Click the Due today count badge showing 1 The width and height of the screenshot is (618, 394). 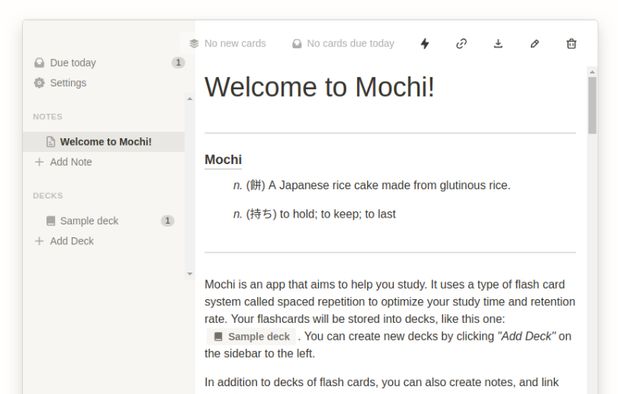(x=178, y=63)
